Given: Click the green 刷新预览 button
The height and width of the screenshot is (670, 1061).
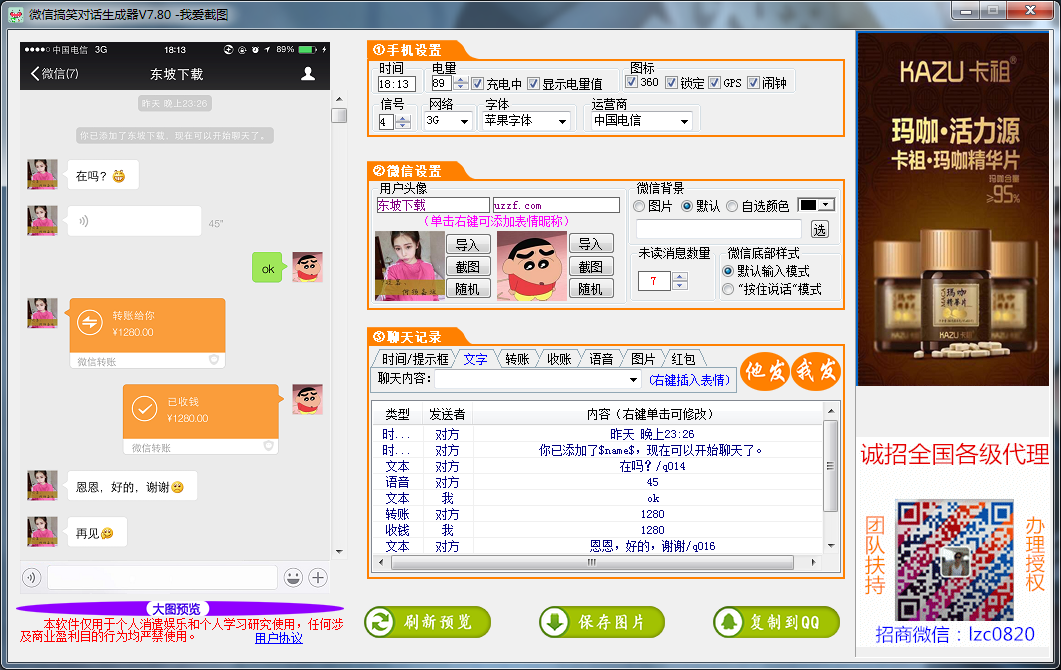Looking at the screenshot, I should pos(428,622).
